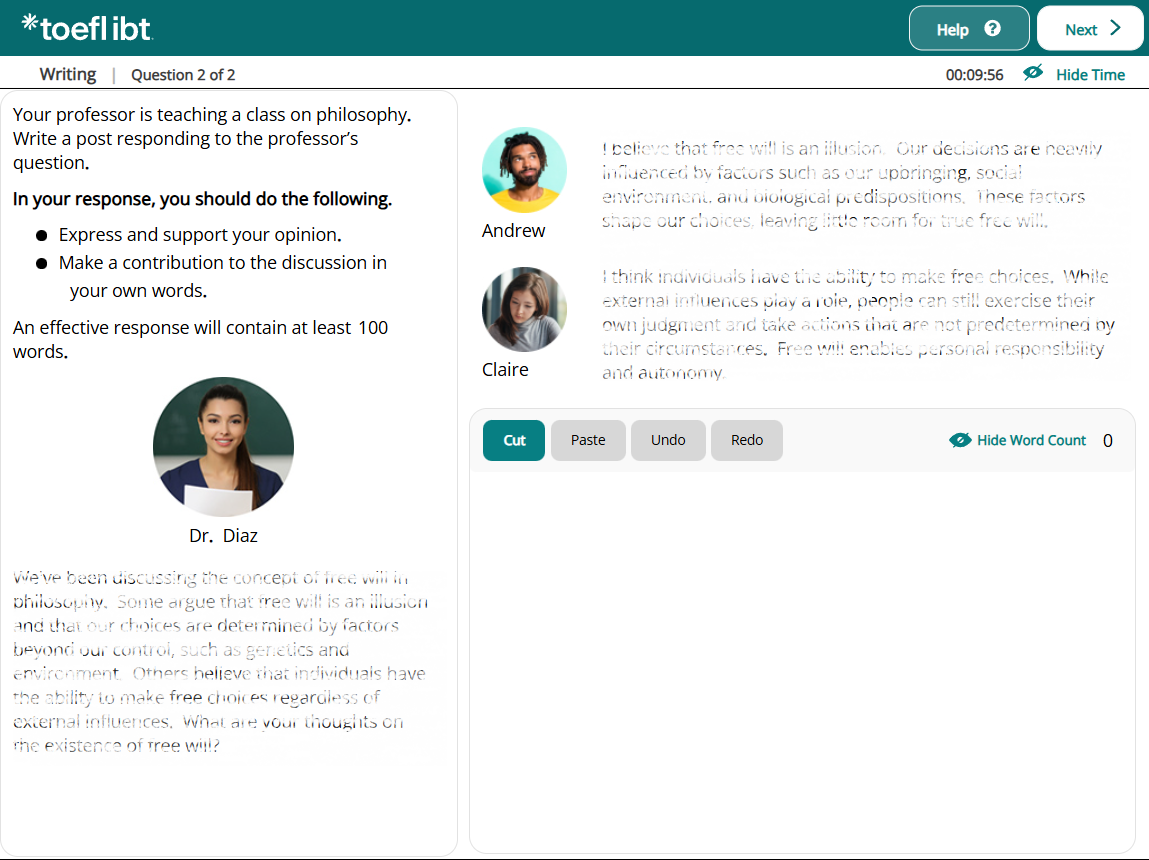This screenshot has height=860, width=1149.
Task: Select the Writing section label
Action: click(68, 74)
